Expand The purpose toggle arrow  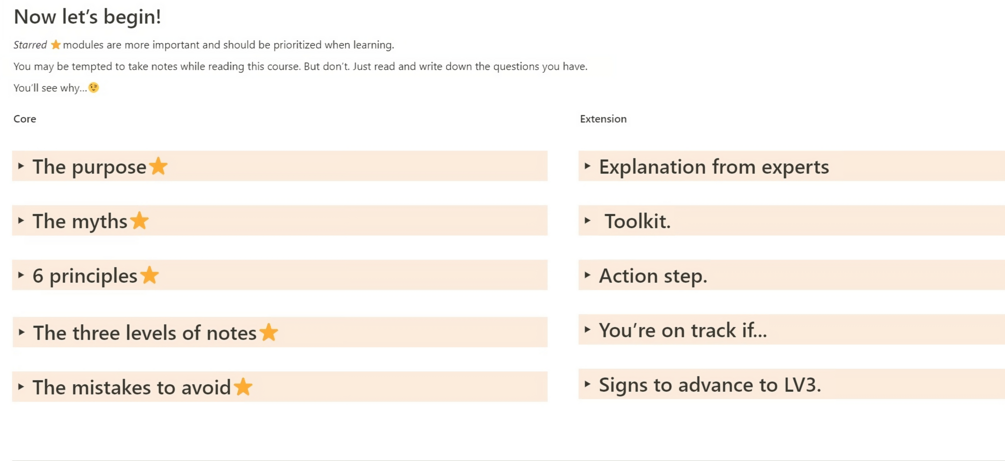pos(21,166)
